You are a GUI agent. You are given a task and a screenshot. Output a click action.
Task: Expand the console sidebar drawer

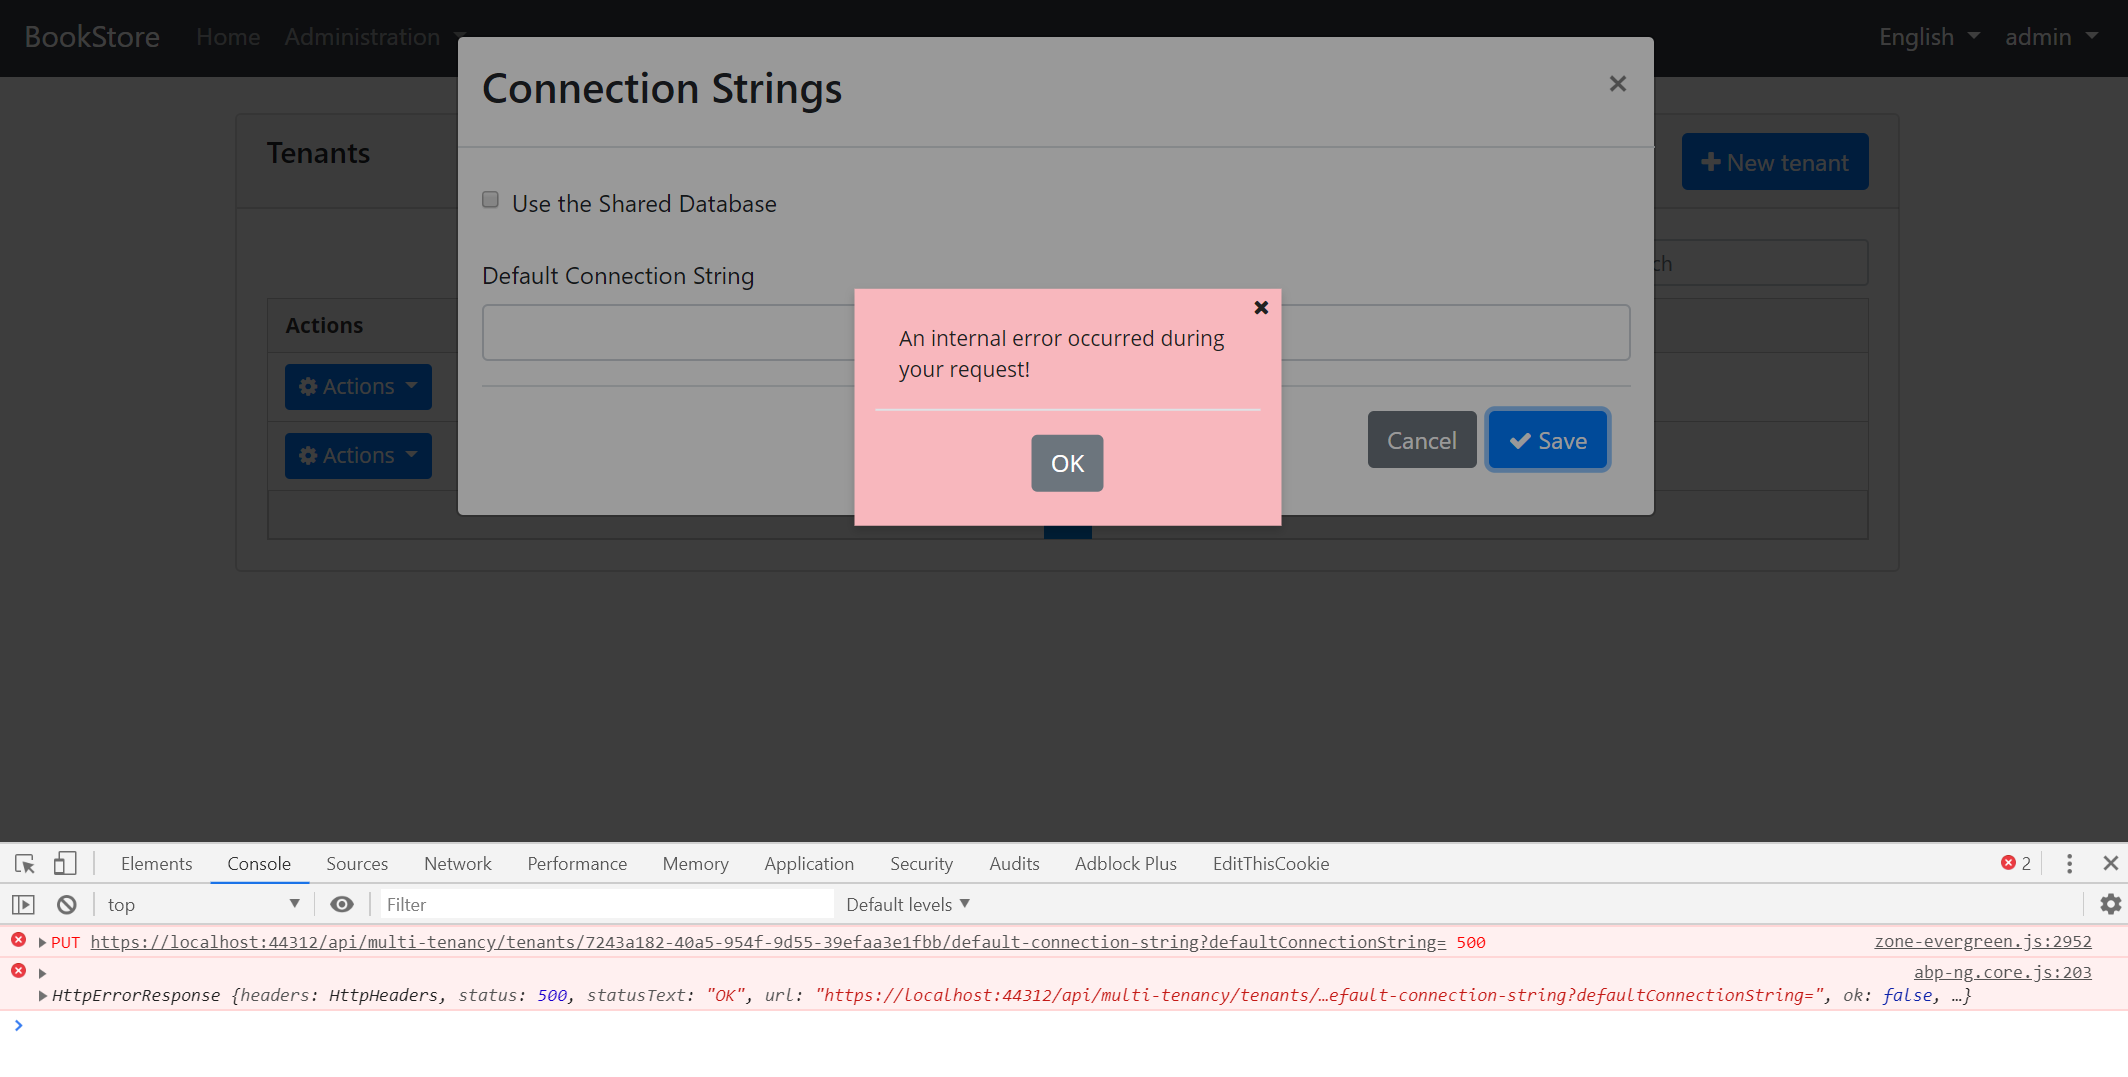[x=22, y=904]
